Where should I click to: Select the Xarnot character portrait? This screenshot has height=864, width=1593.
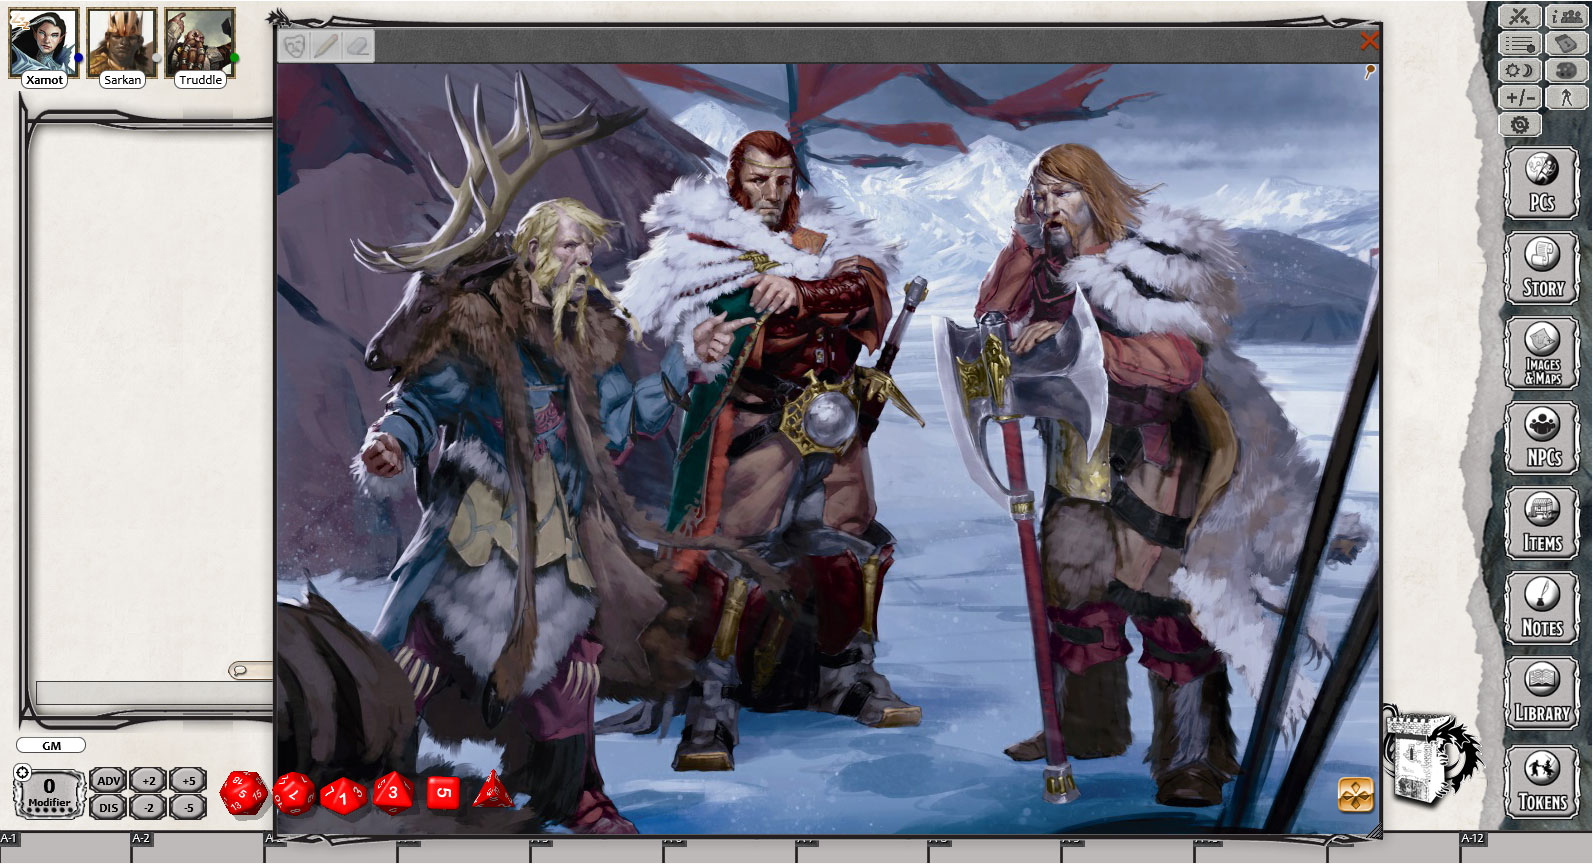(x=43, y=45)
